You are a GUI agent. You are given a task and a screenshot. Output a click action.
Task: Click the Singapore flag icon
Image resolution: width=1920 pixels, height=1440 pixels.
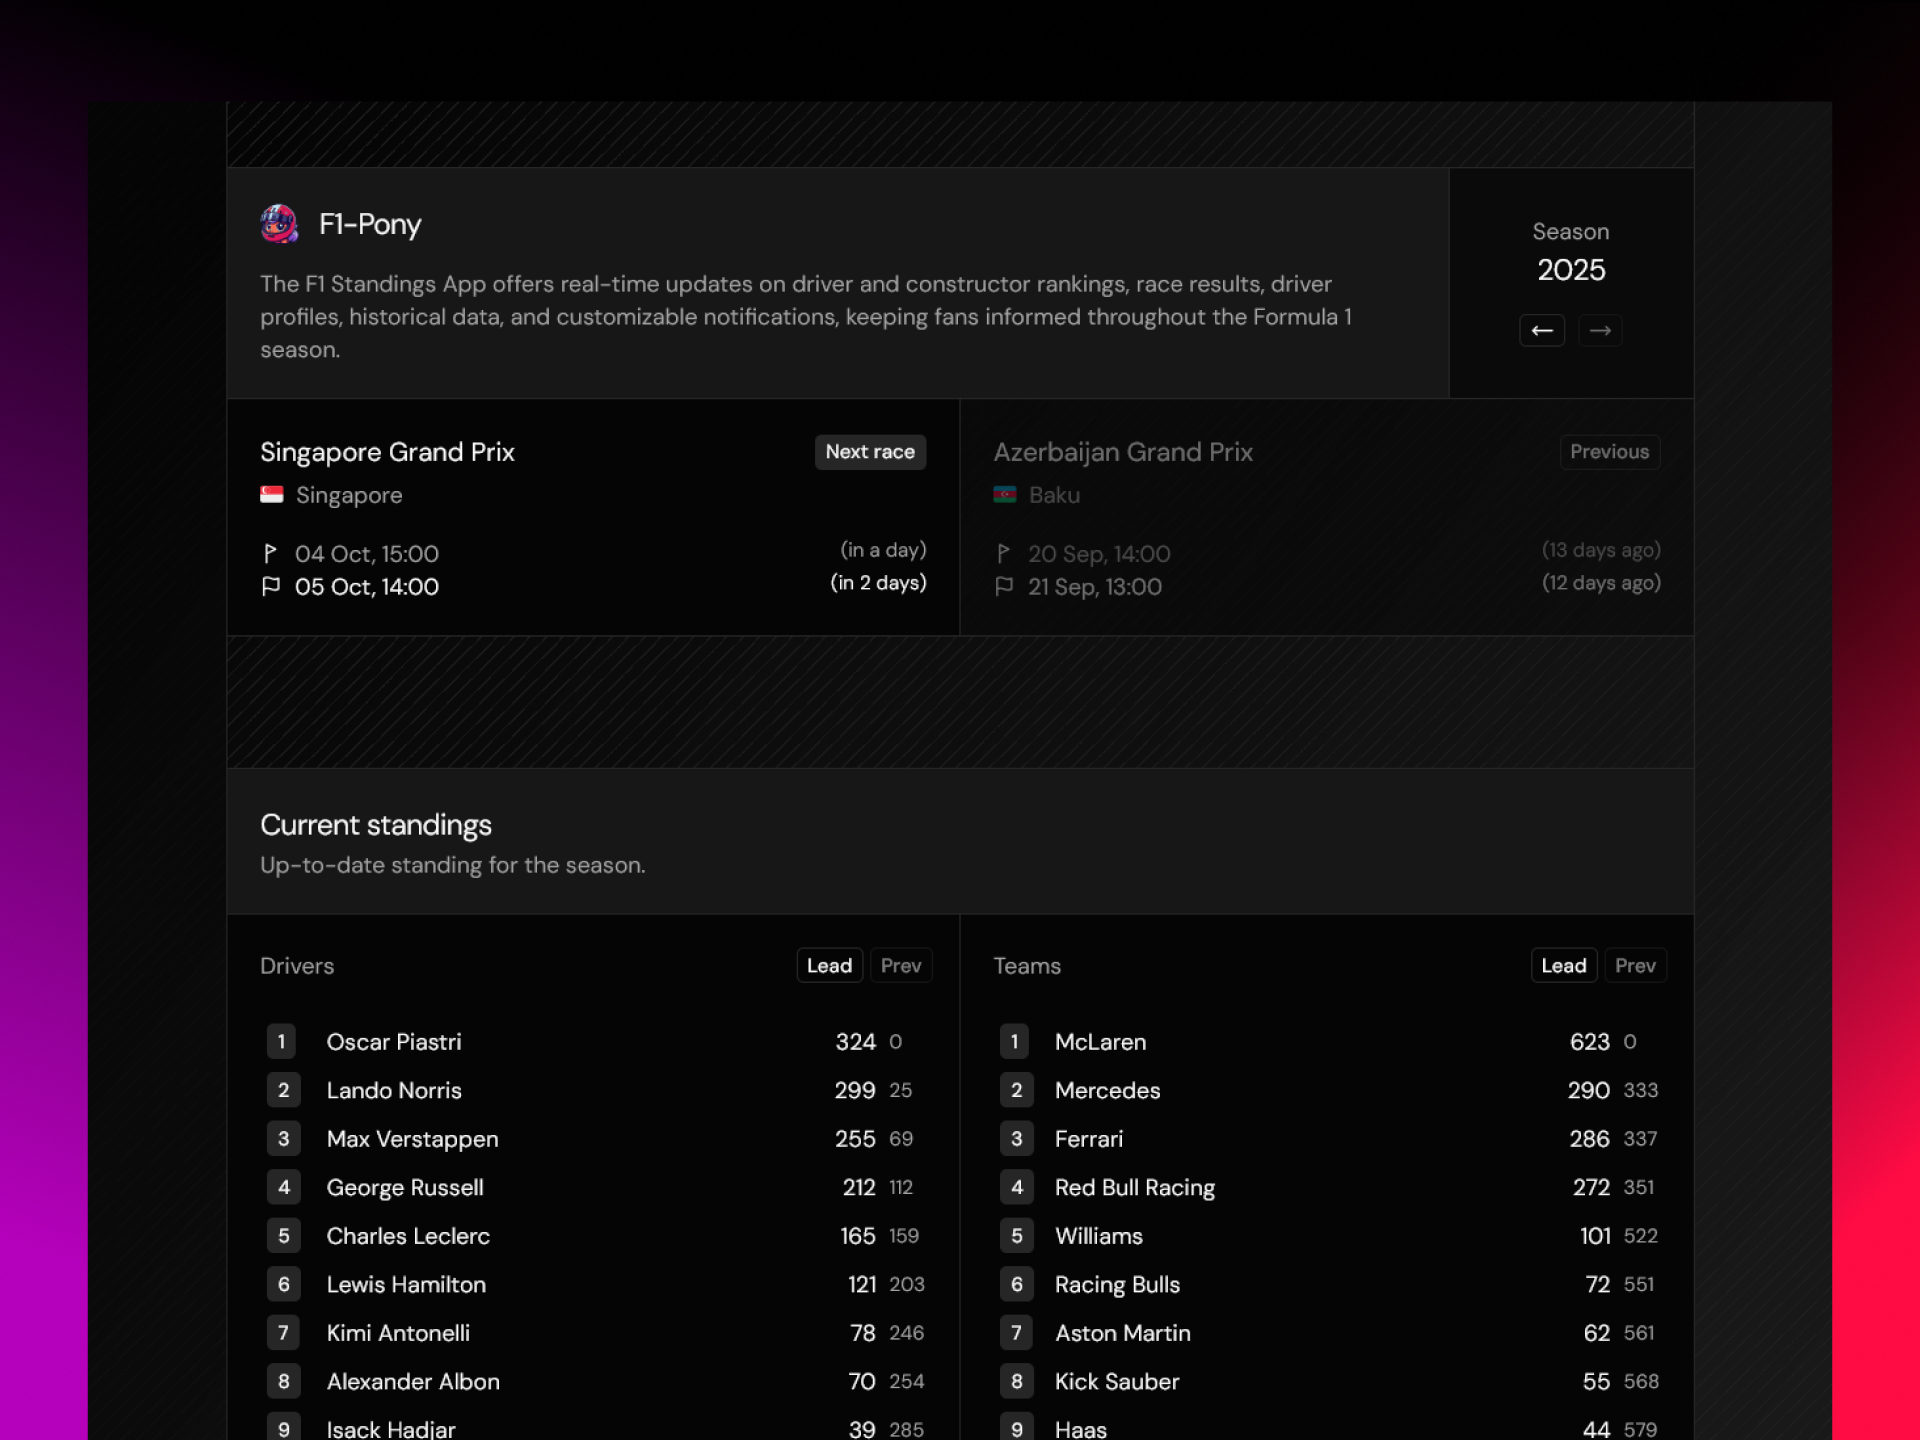[272, 495]
